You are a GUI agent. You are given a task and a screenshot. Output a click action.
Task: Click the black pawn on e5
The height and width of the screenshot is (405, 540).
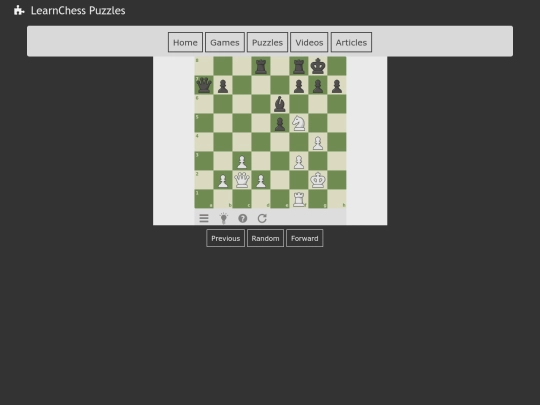[x=280, y=123]
